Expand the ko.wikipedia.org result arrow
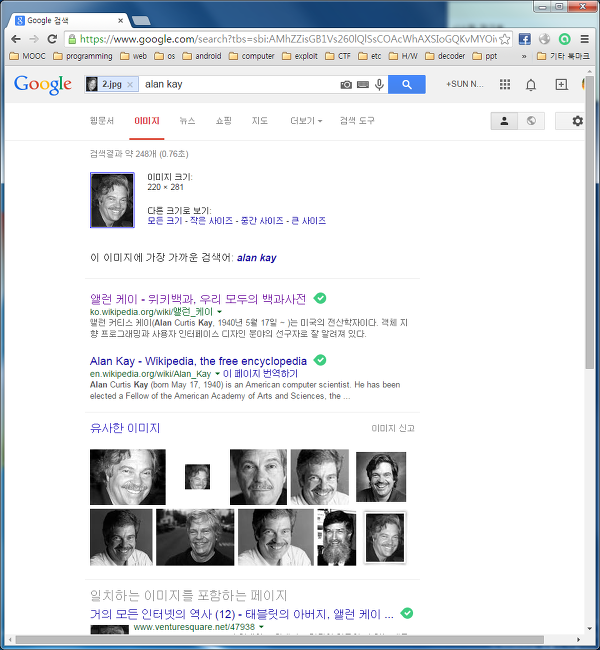This screenshot has height=650, width=600. click(219, 312)
